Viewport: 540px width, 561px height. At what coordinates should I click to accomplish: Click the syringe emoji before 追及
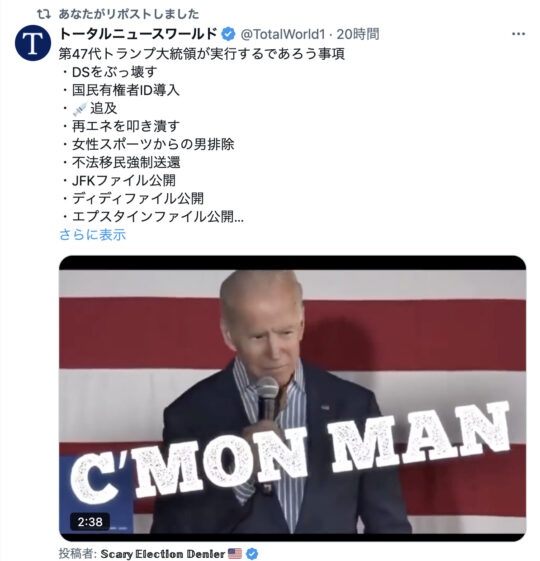79,109
